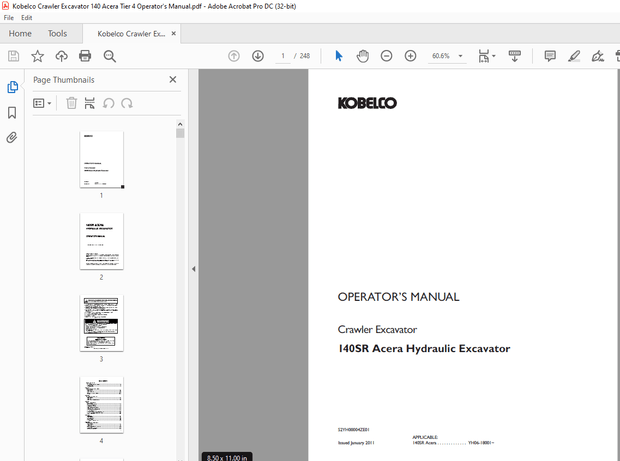Go to previous page arrow
Image resolution: width=620 pixels, height=461 pixels.
[x=234, y=56]
